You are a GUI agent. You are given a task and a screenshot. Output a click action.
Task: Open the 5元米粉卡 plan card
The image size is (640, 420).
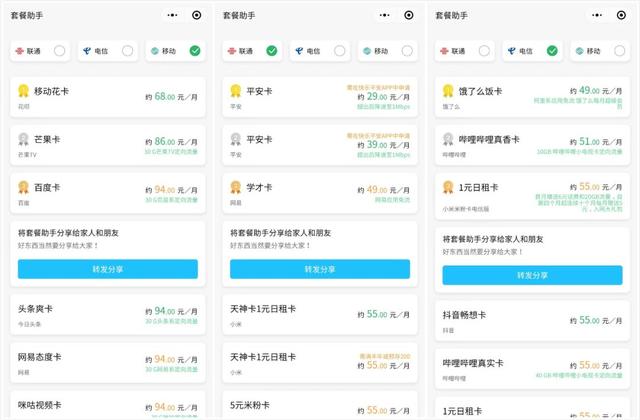click(x=320, y=404)
